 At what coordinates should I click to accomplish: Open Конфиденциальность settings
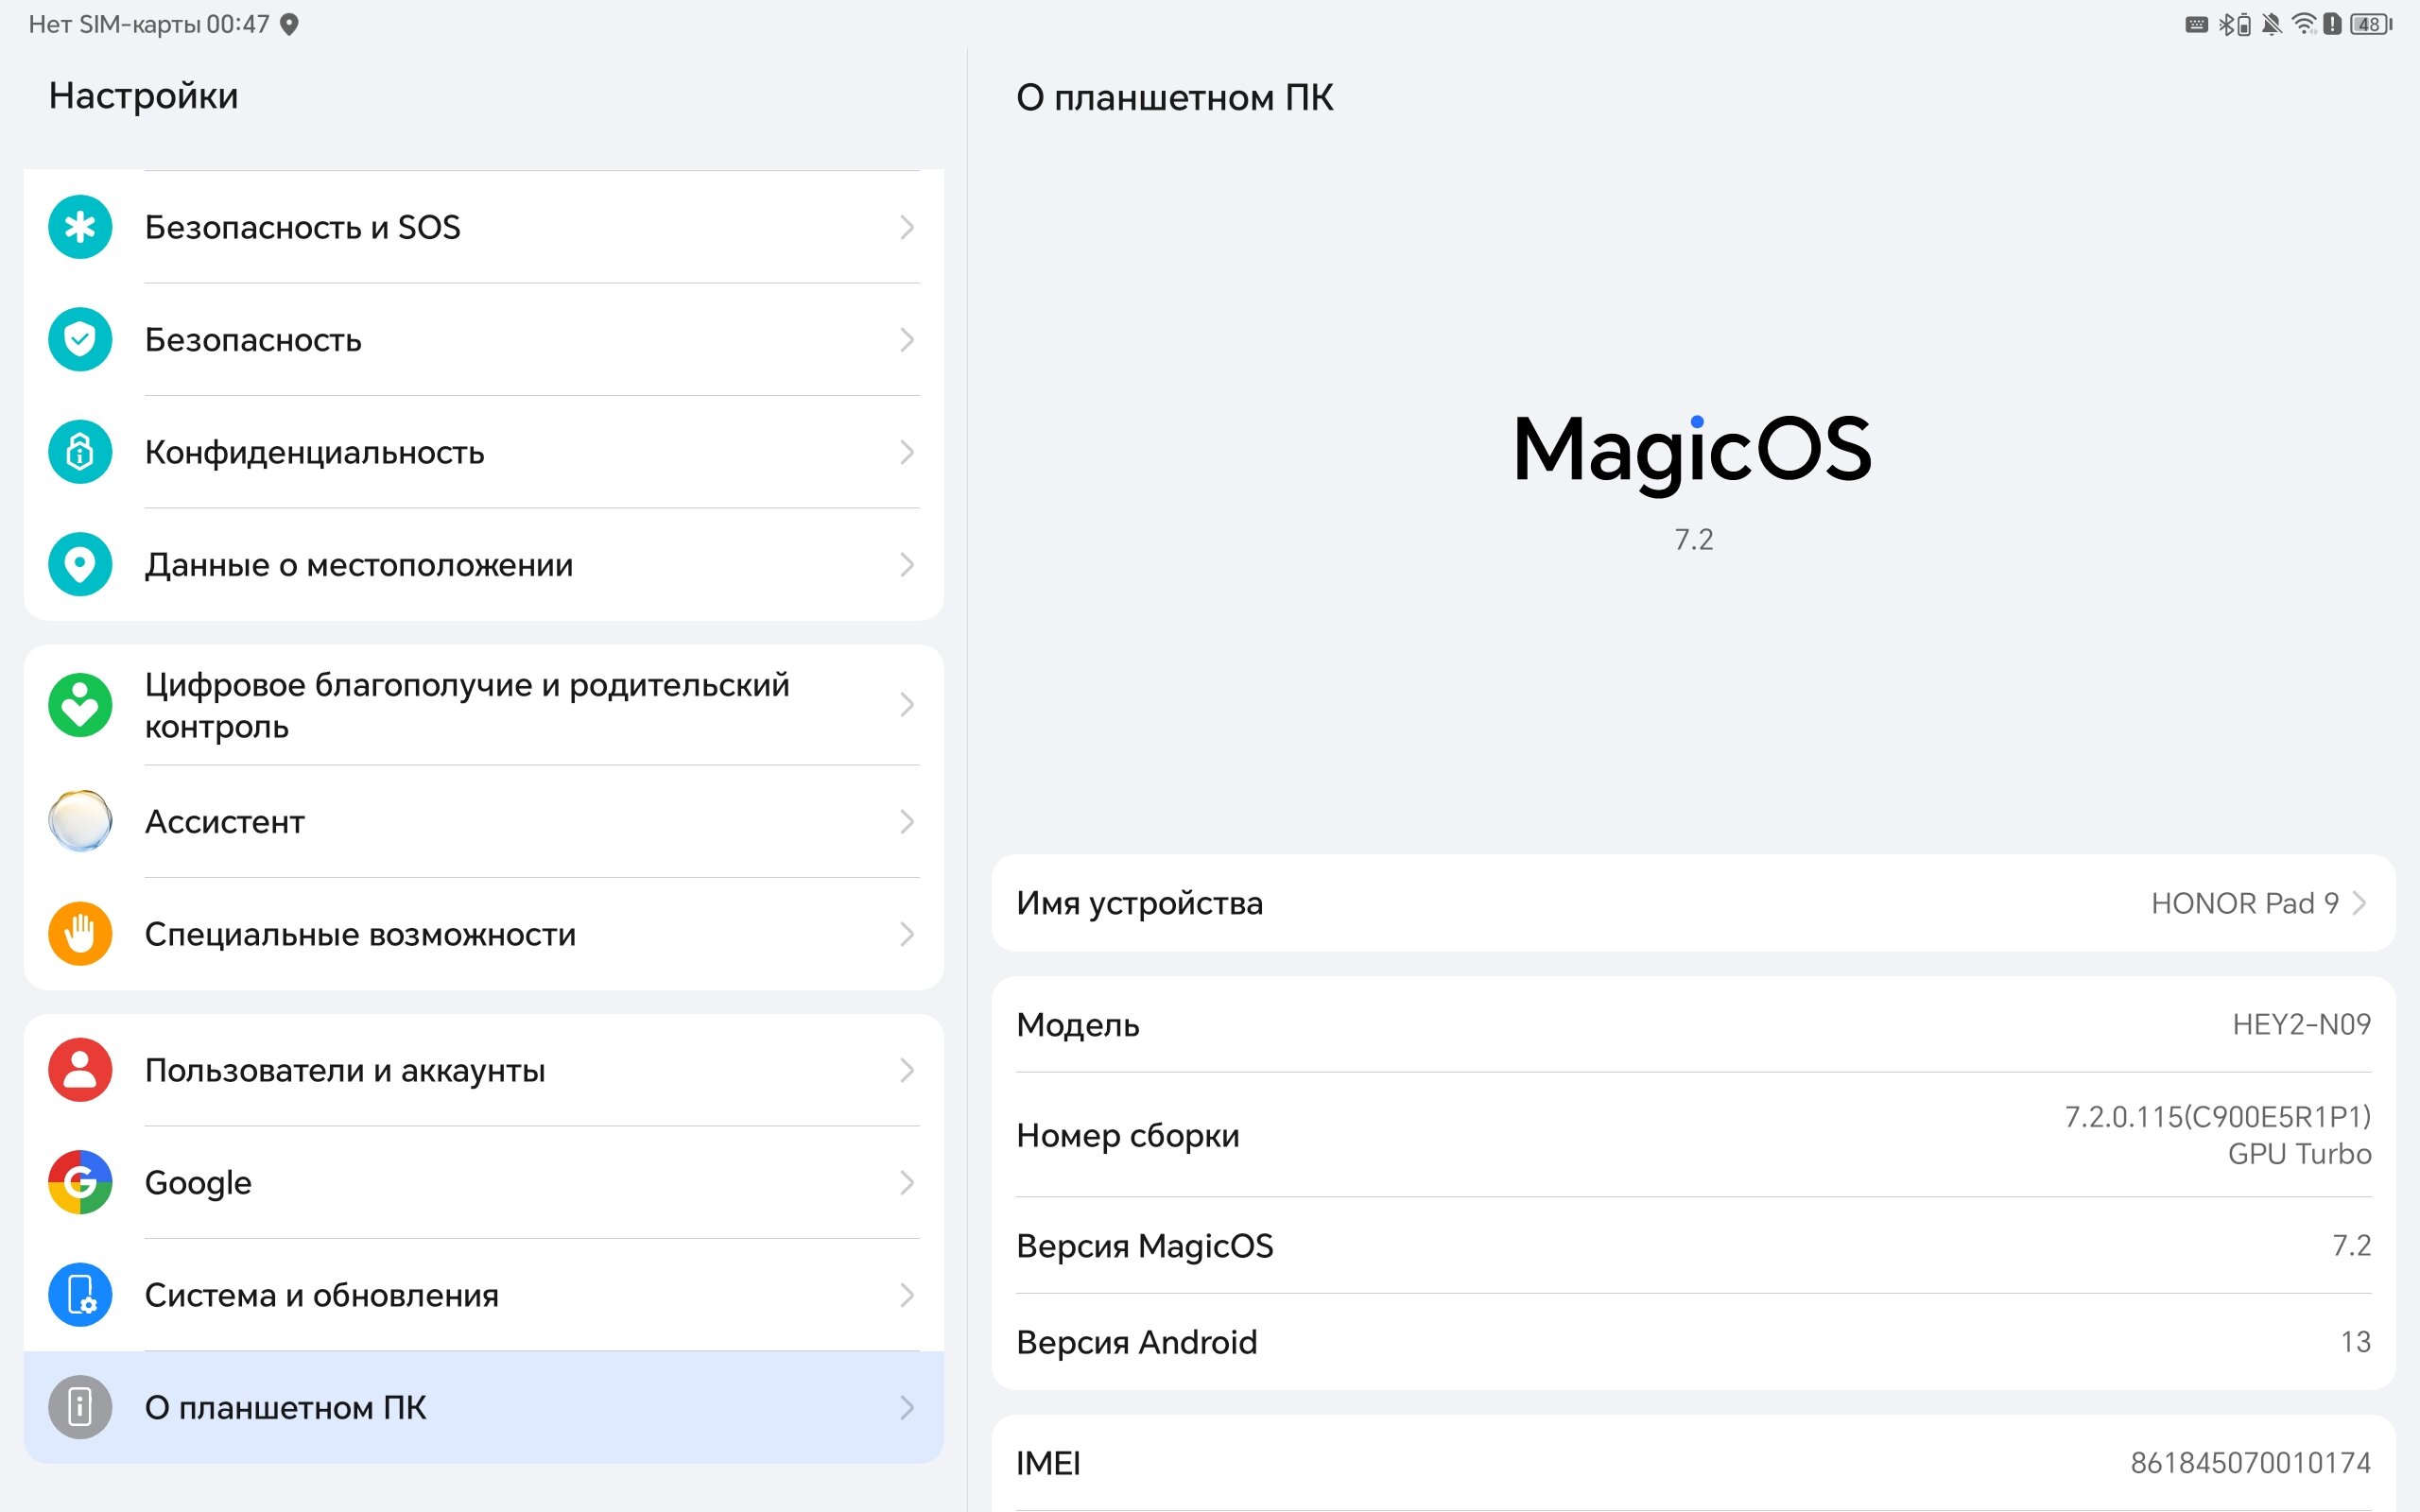point(484,452)
